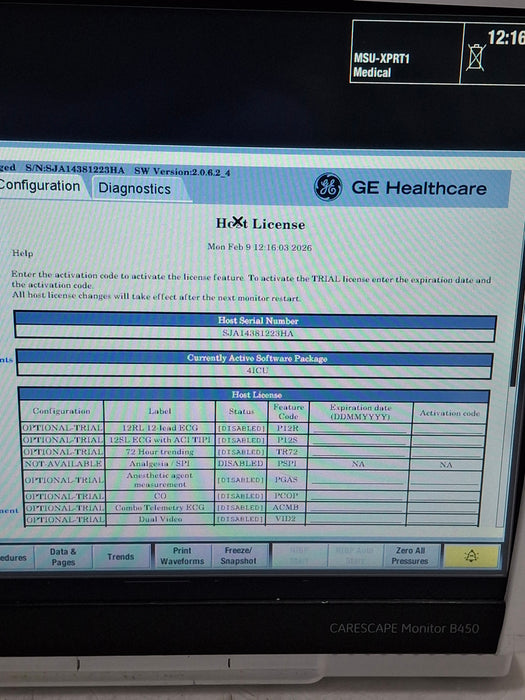The height and width of the screenshot is (700, 525).
Task: Click the P12R feature code cell
Action: 288,428
